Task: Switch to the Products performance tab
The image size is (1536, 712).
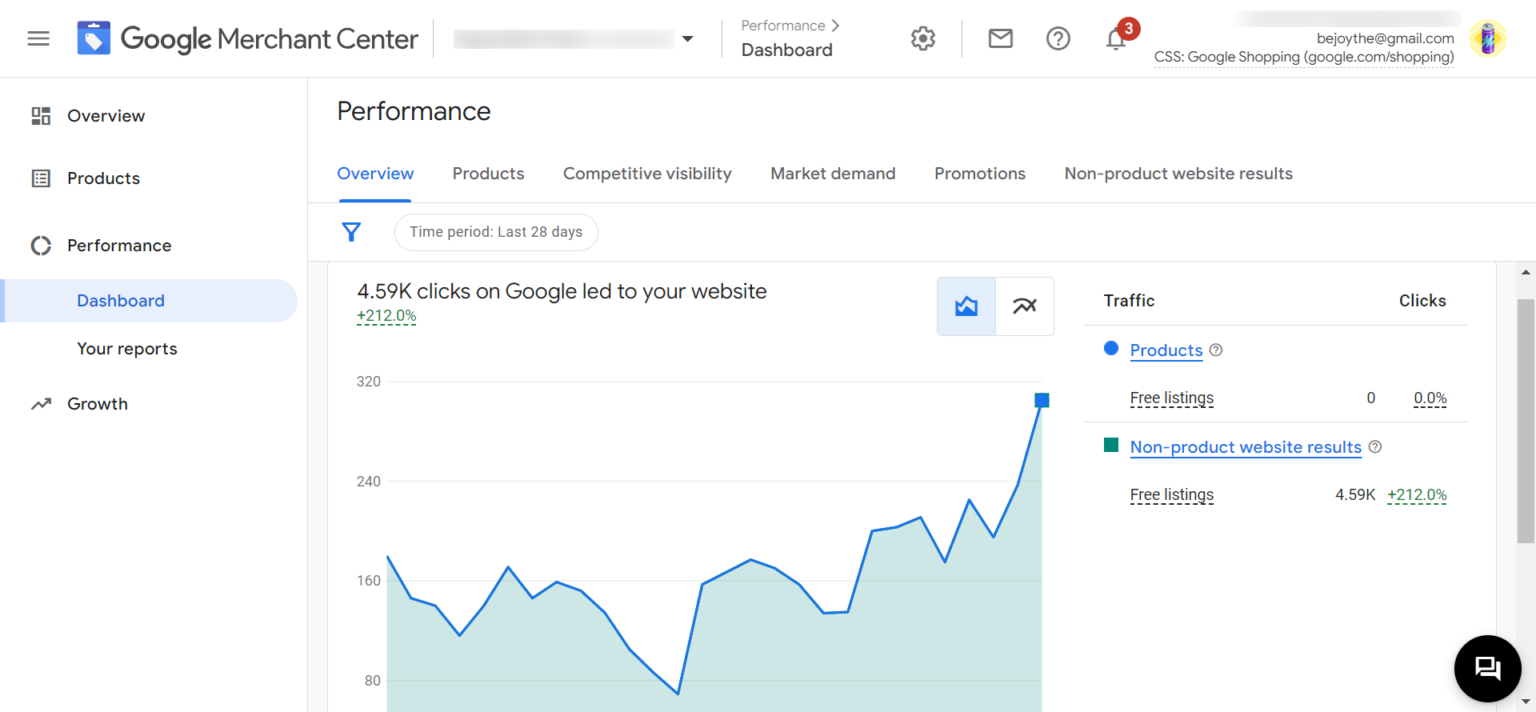Action: (x=488, y=174)
